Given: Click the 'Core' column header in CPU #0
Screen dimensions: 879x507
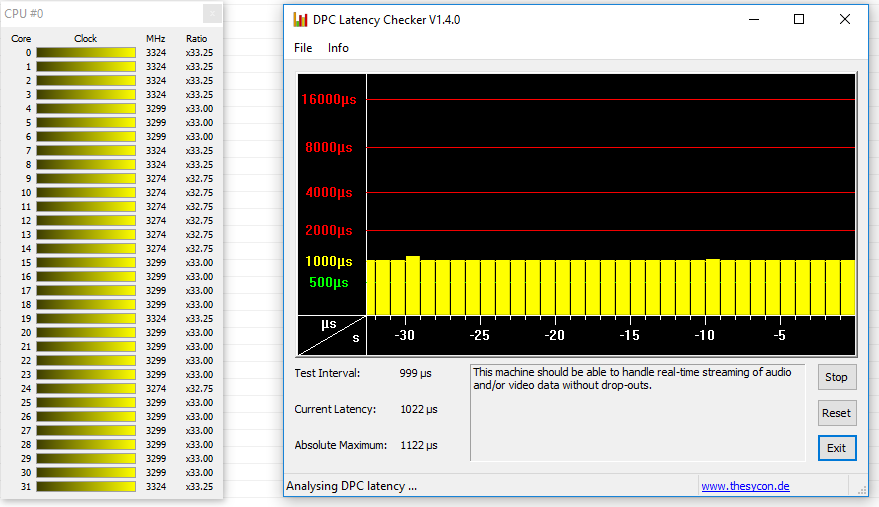Looking at the screenshot, I should pos(21,39).
